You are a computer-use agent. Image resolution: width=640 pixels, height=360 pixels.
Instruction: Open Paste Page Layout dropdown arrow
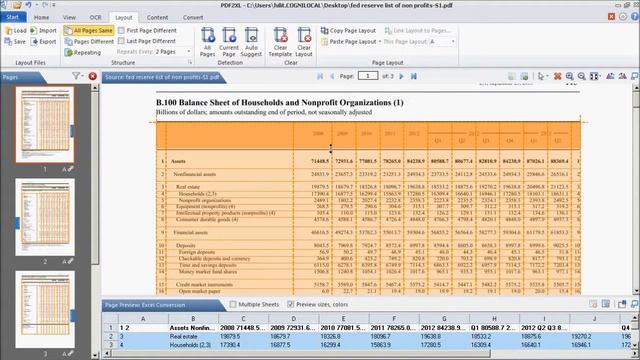(x=380, y=42)
